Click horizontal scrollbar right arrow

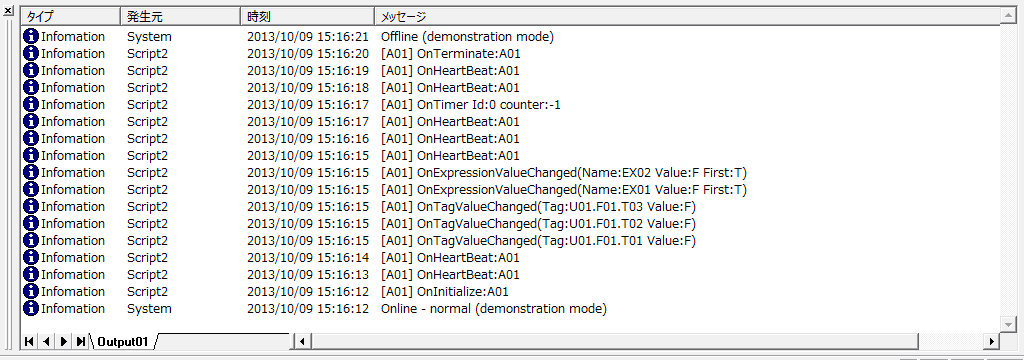click(992, 341)
